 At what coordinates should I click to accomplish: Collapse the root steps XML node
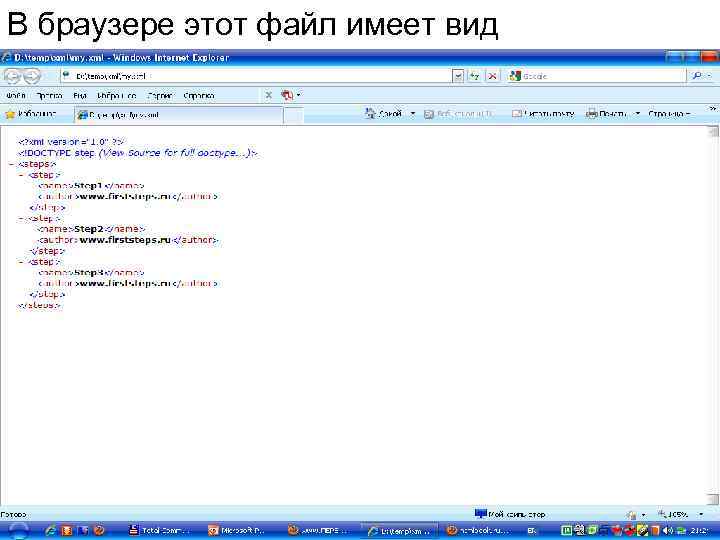(12, 164)
